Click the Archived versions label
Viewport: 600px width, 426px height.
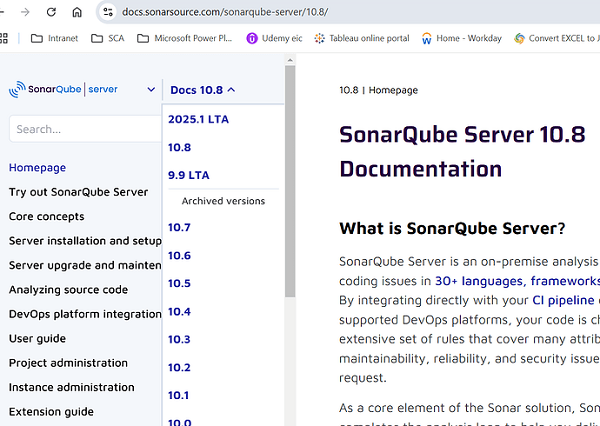pyautogui.click(x=223, y=201)
